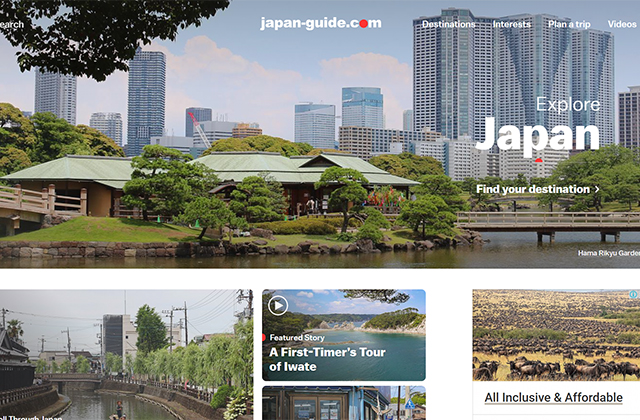Click the Find your destination link

(532, 189)
